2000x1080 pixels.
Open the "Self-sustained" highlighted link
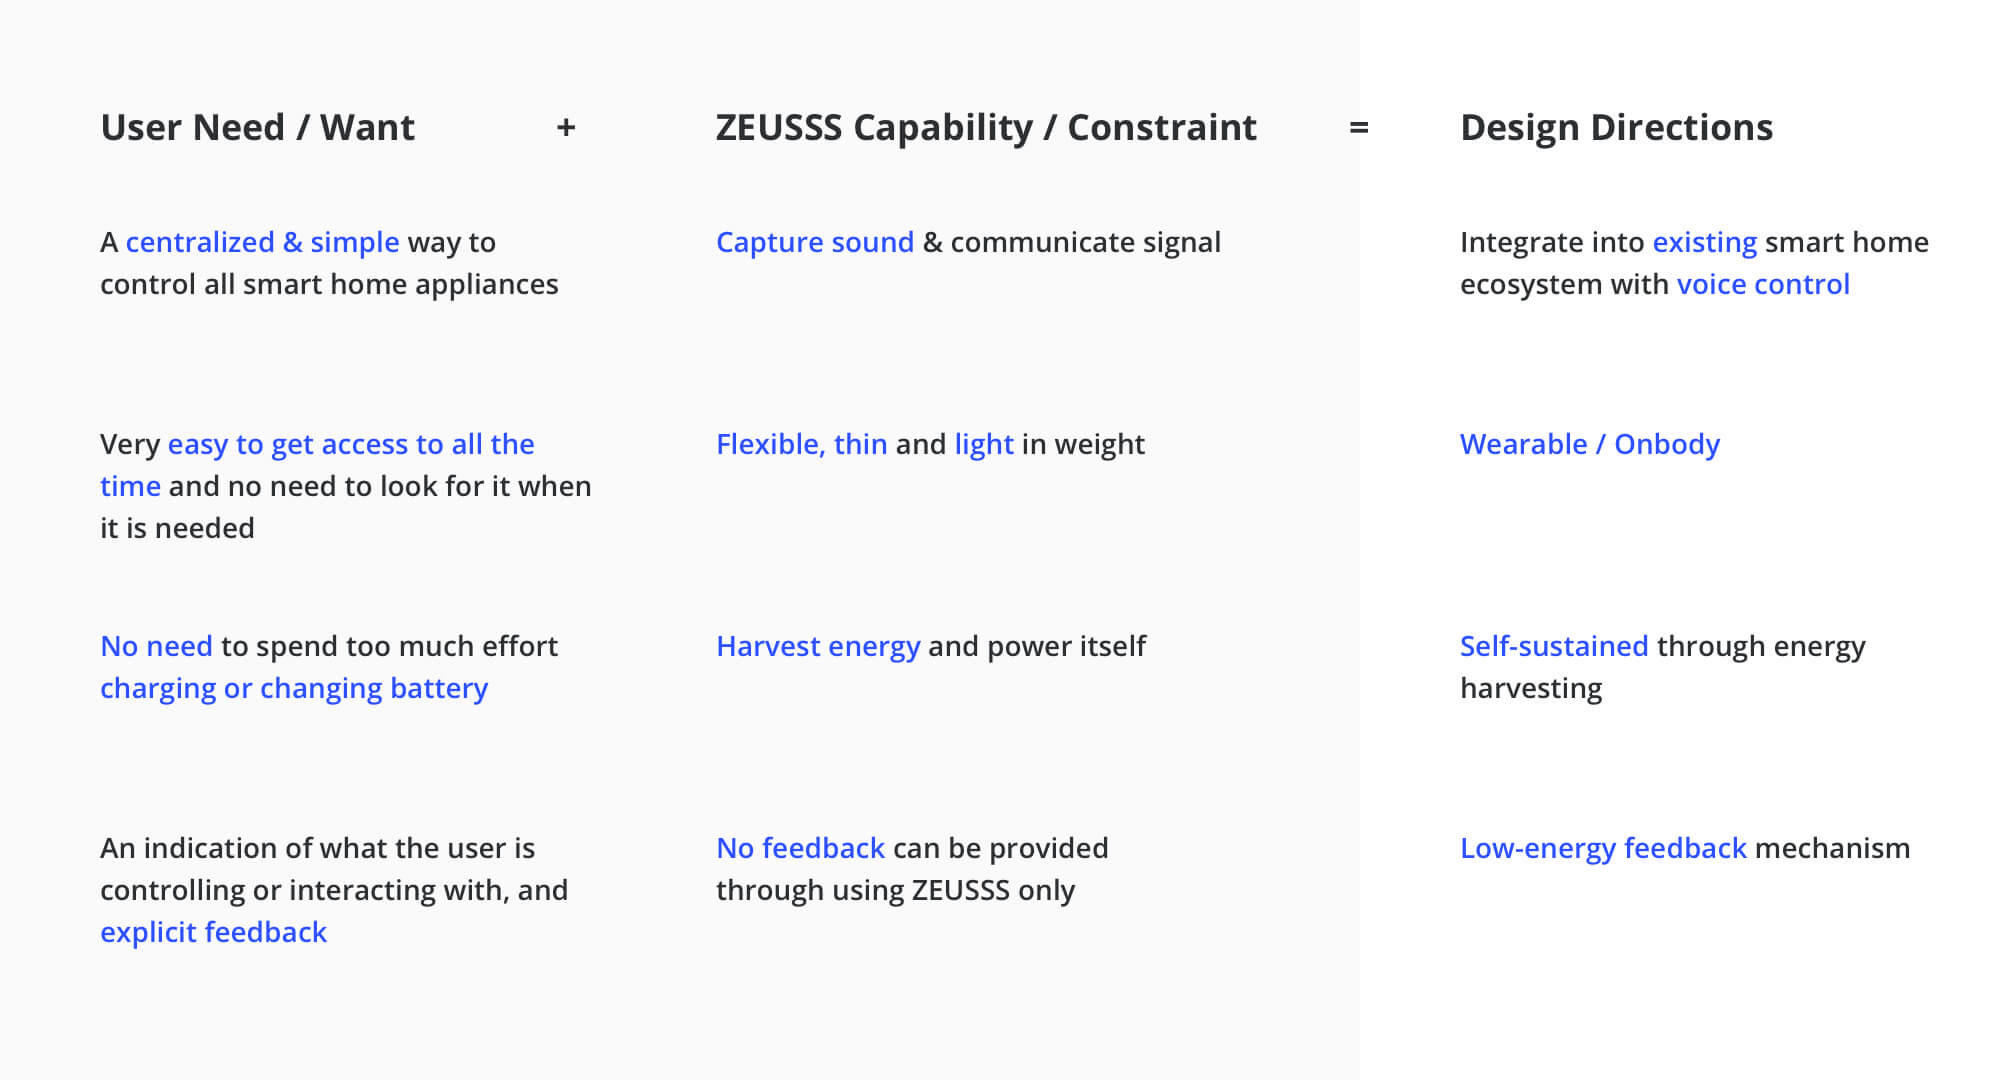[1553, 646]
